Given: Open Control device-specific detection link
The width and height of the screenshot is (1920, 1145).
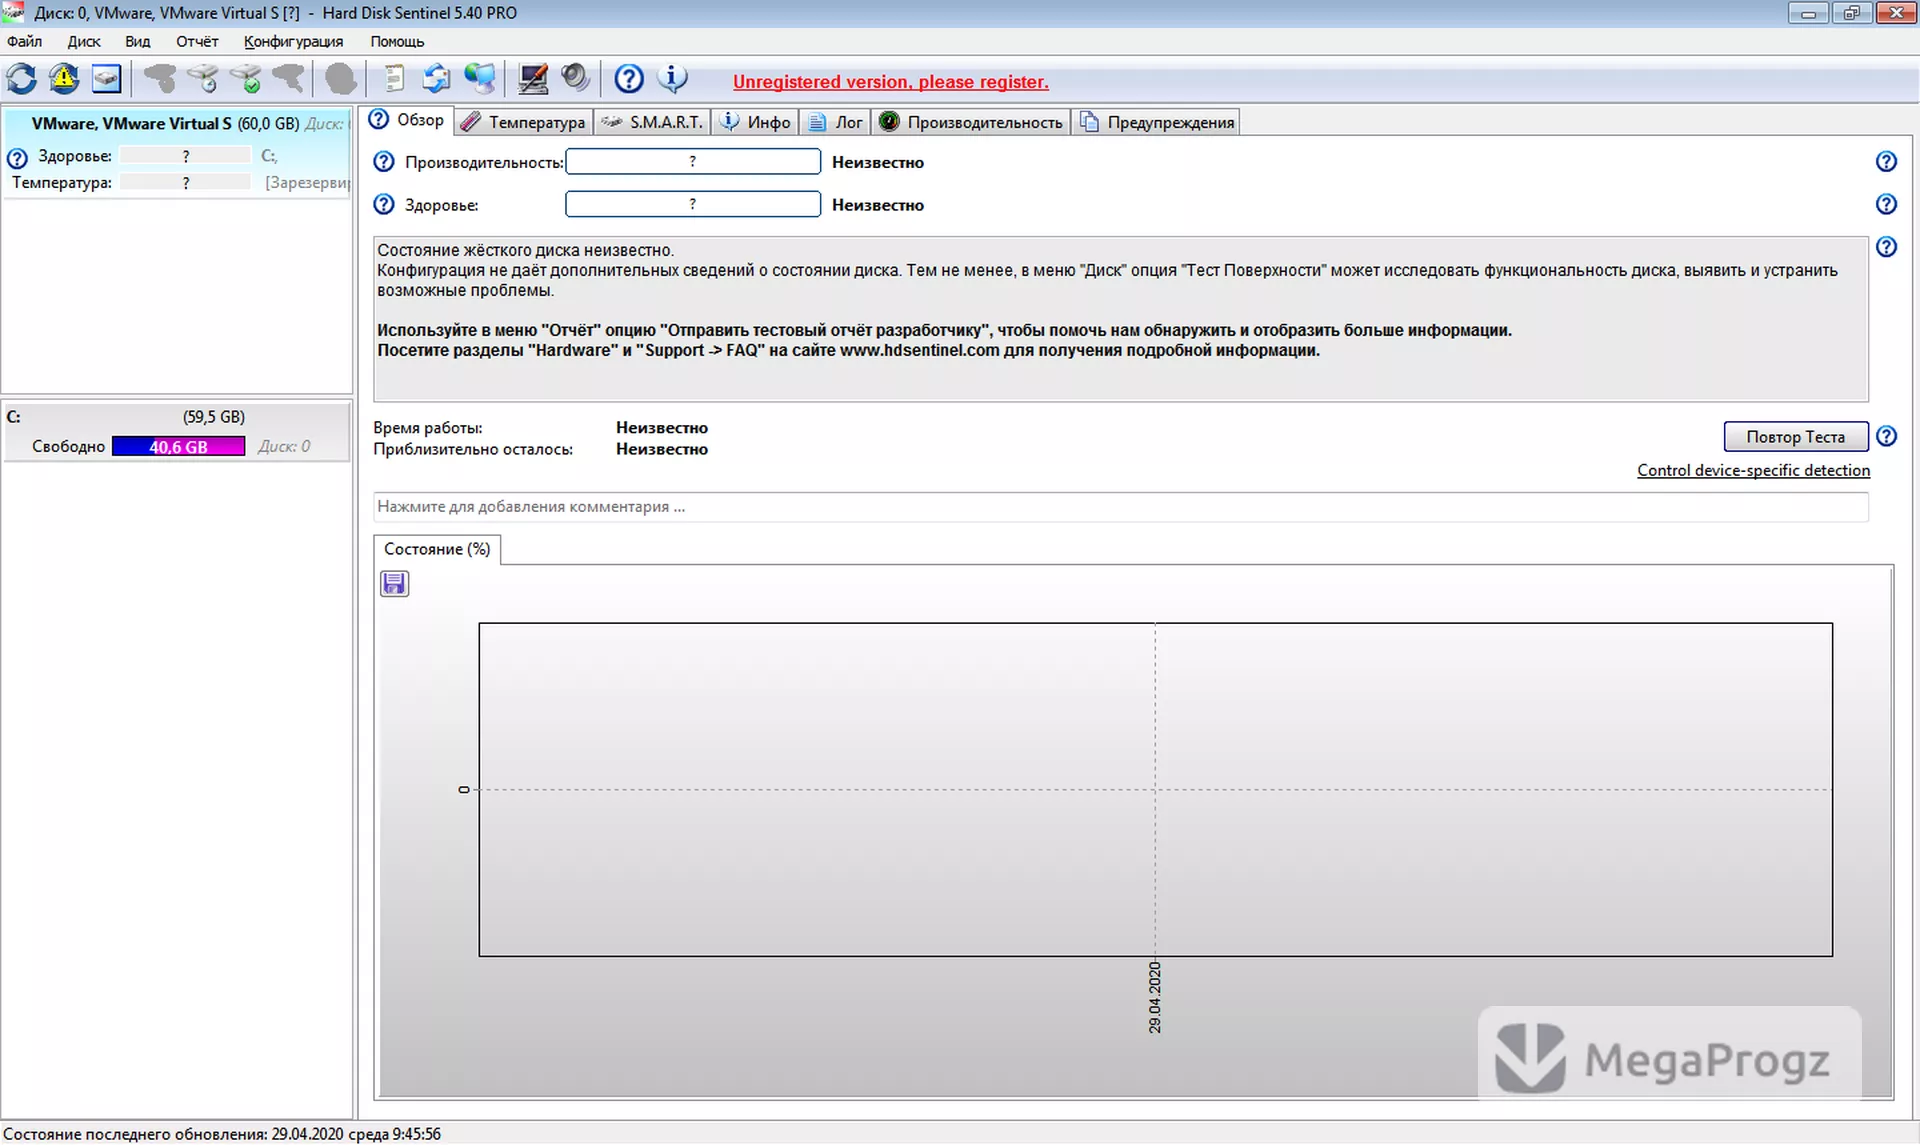Looking at the screenshot, I should 1753,470.
